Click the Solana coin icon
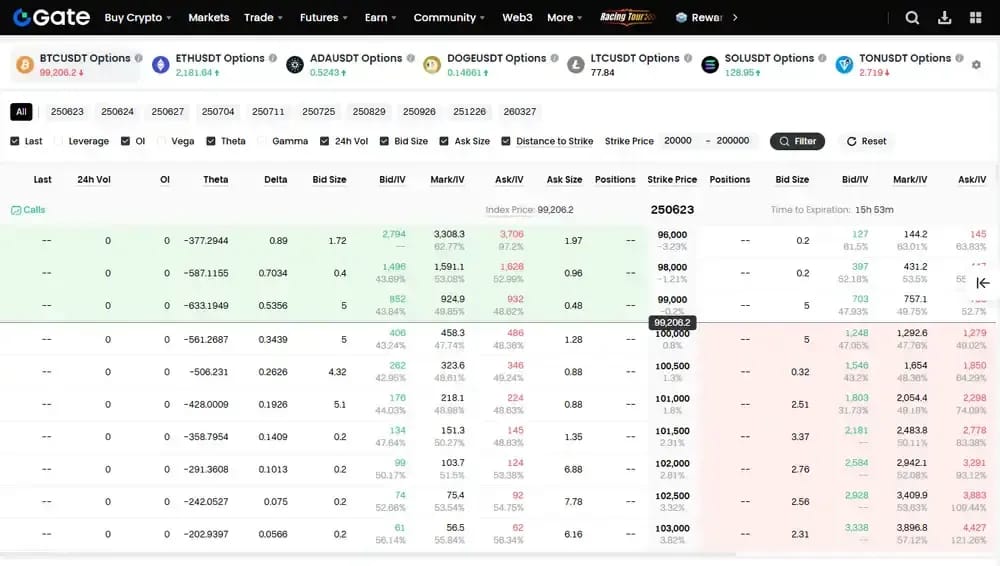Image resolution: width=1000 pixels, height=566 pixels. pyautogui.click(x=710, y=64)
